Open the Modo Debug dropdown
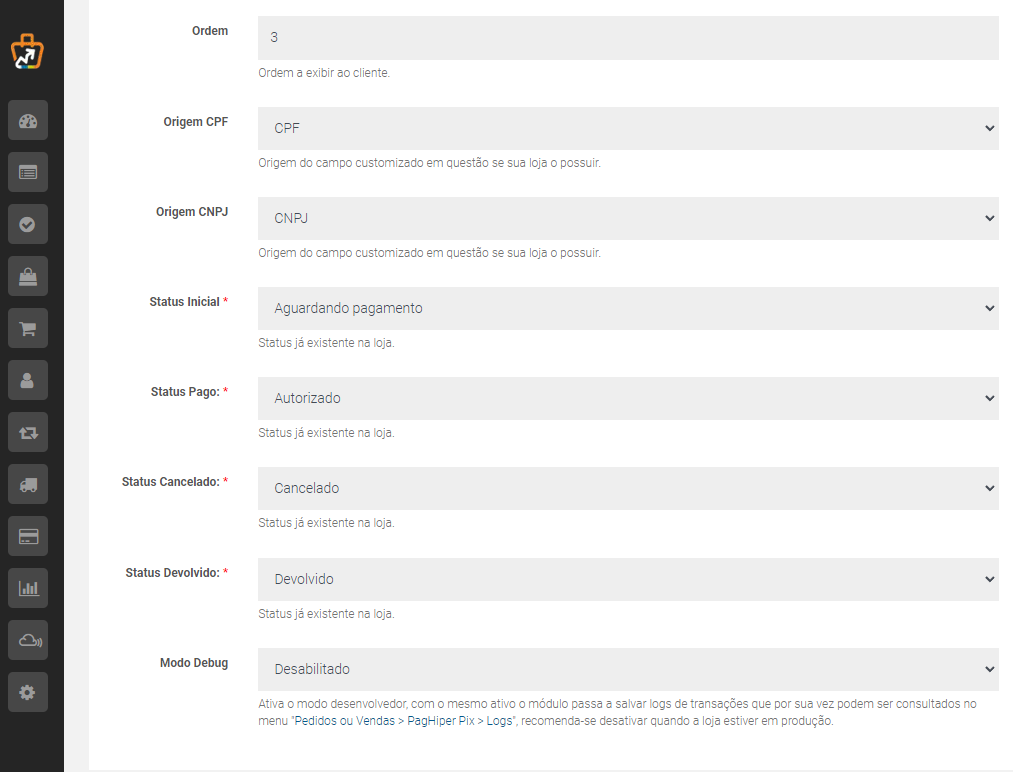The width and height of the screenshot is (1013, 772). (x=628, y=669)
